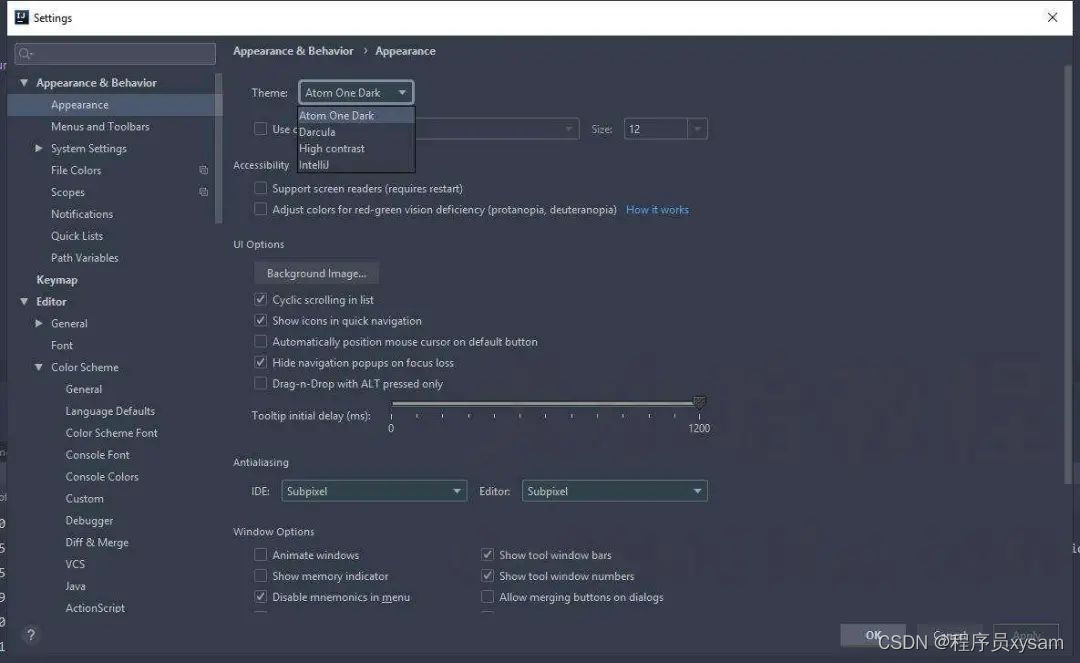Click the settings search field
This screenshot has width=1080, height=663.
point(115,54)
